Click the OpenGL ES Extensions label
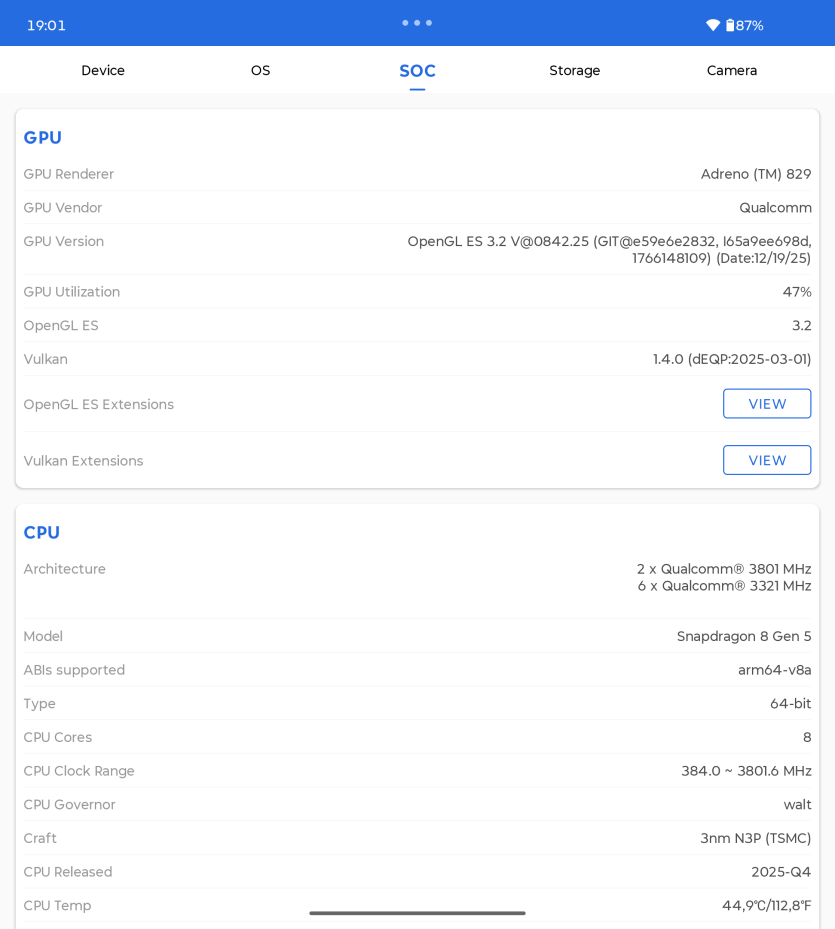Image resolution: width=835 pixels, height=929 pixels. [x=98, y=405]
